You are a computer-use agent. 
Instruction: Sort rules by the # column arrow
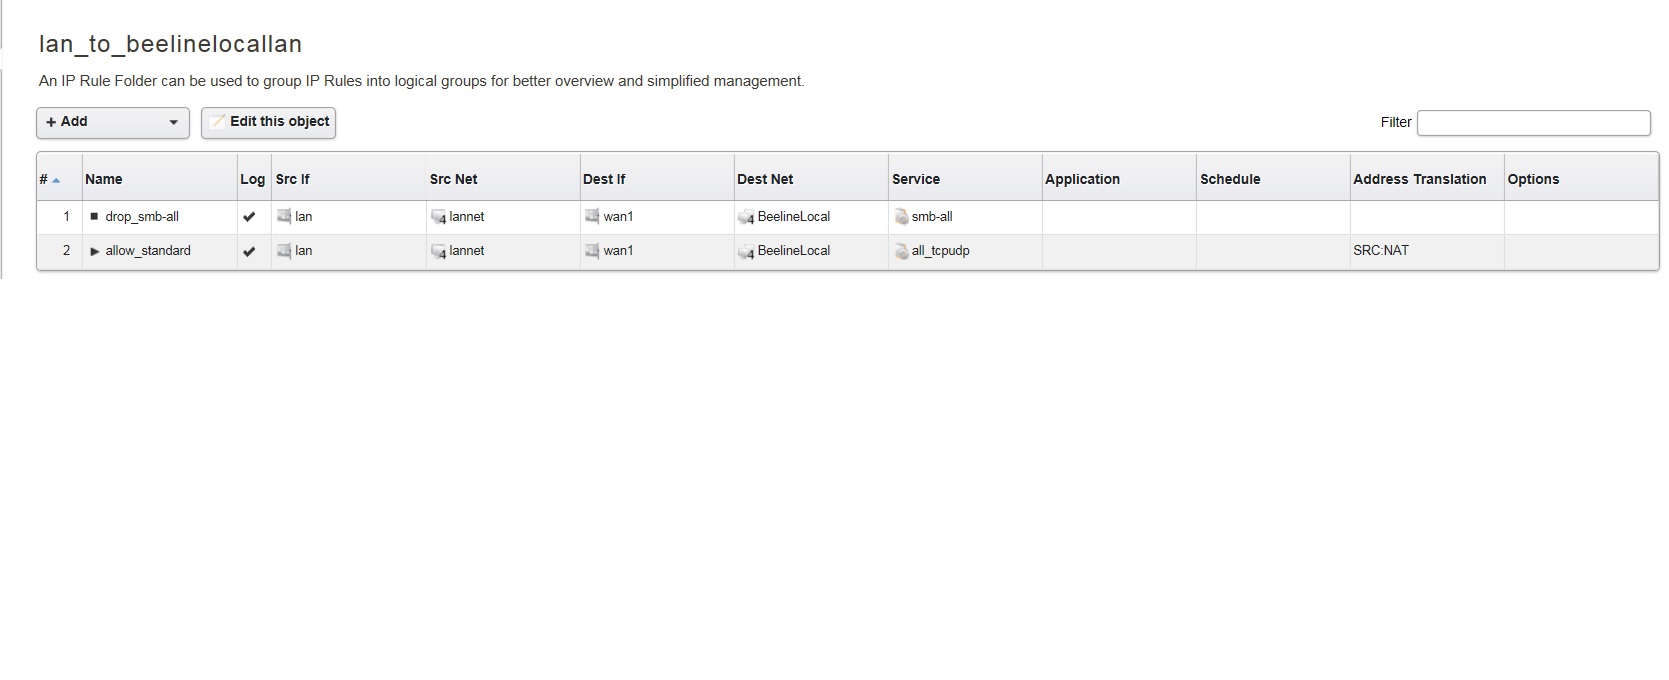pyautogui.click(x=56, y=180)
